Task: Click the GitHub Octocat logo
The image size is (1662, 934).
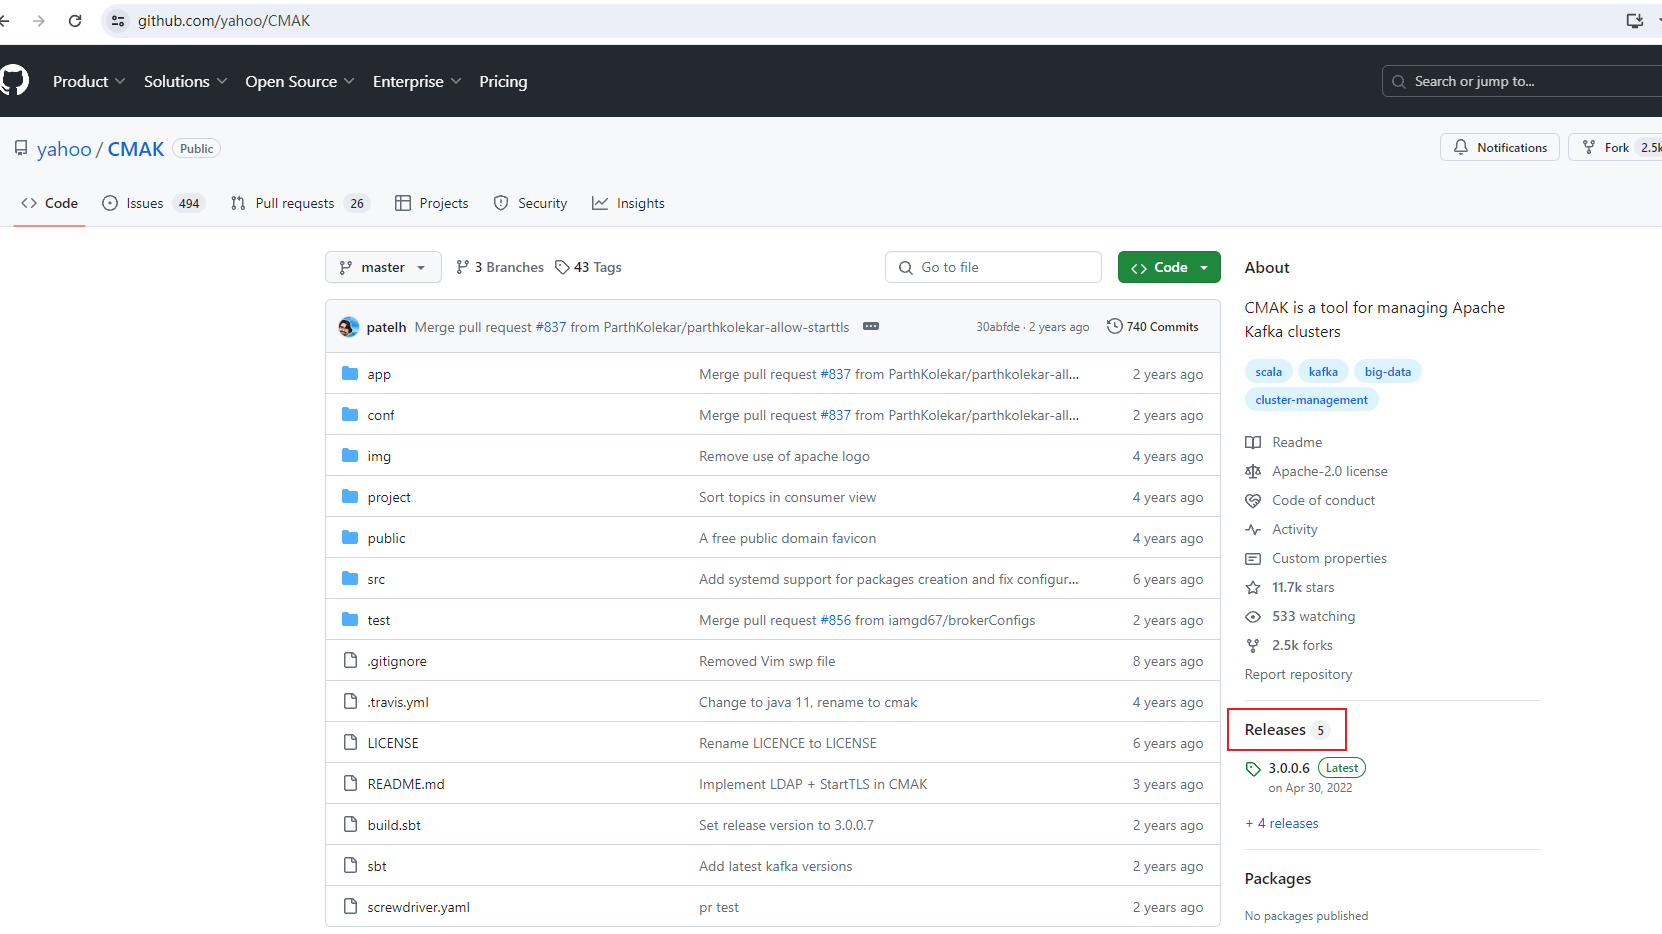Action: click(14, 81)
